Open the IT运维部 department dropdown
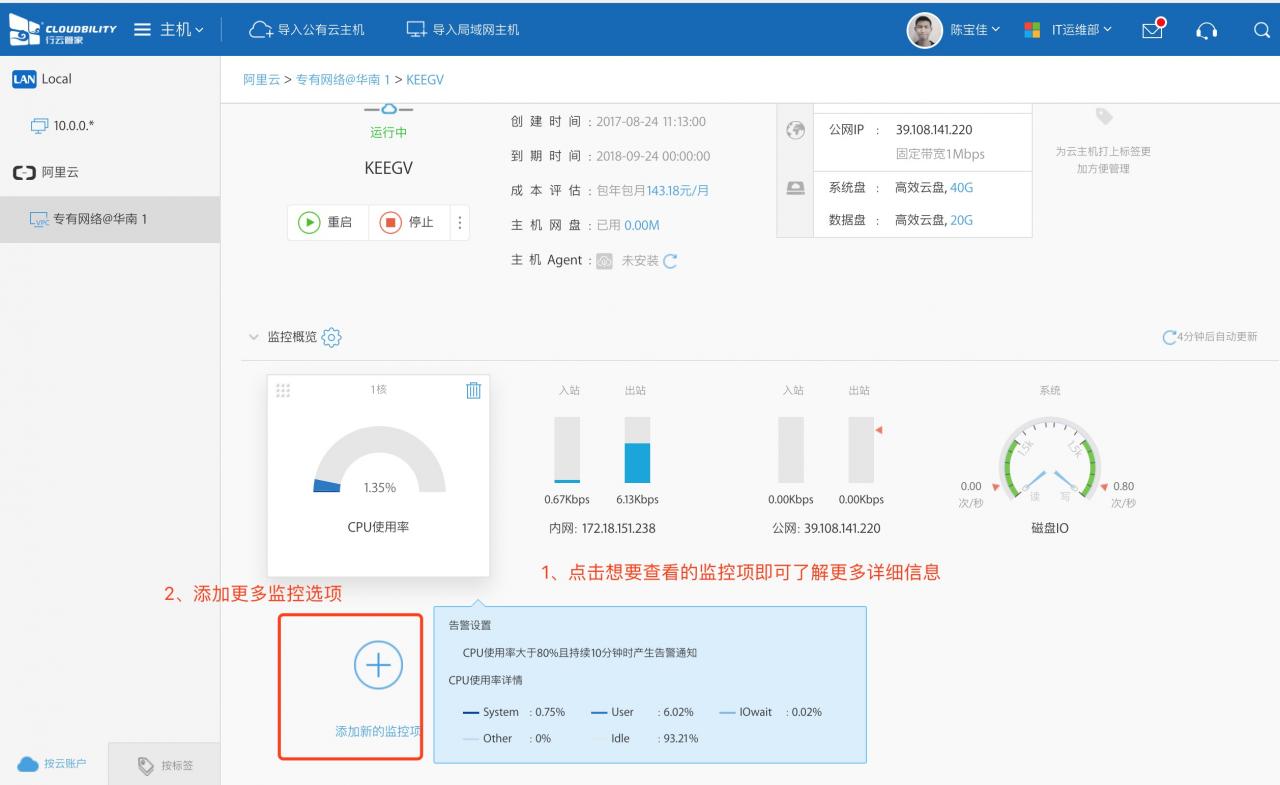The image size is (1280, 785). (x=1068, y=30)
